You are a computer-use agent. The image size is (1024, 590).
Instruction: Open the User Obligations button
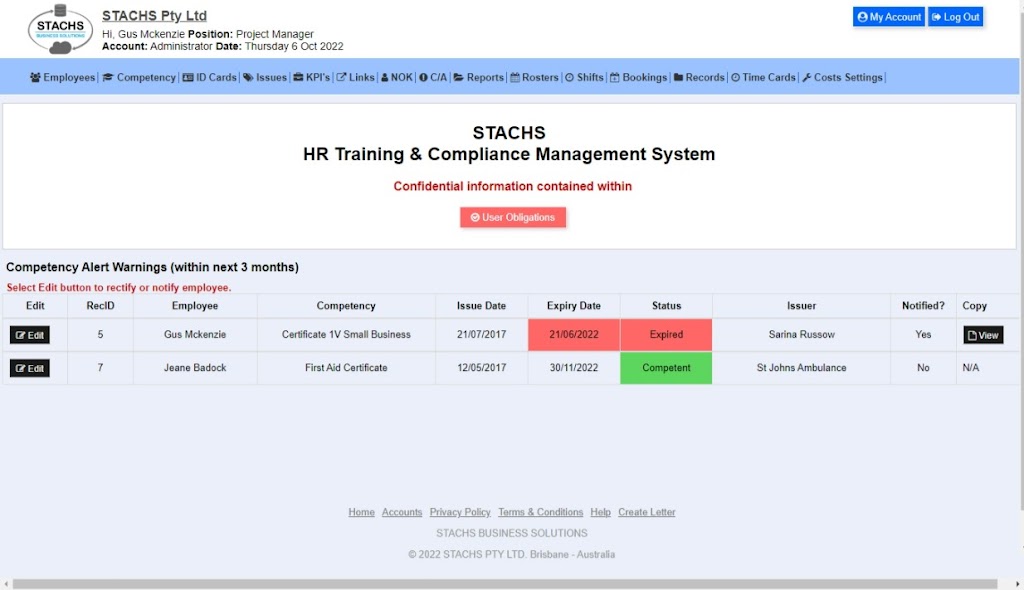pyautogui.click(x=513, y=218)
